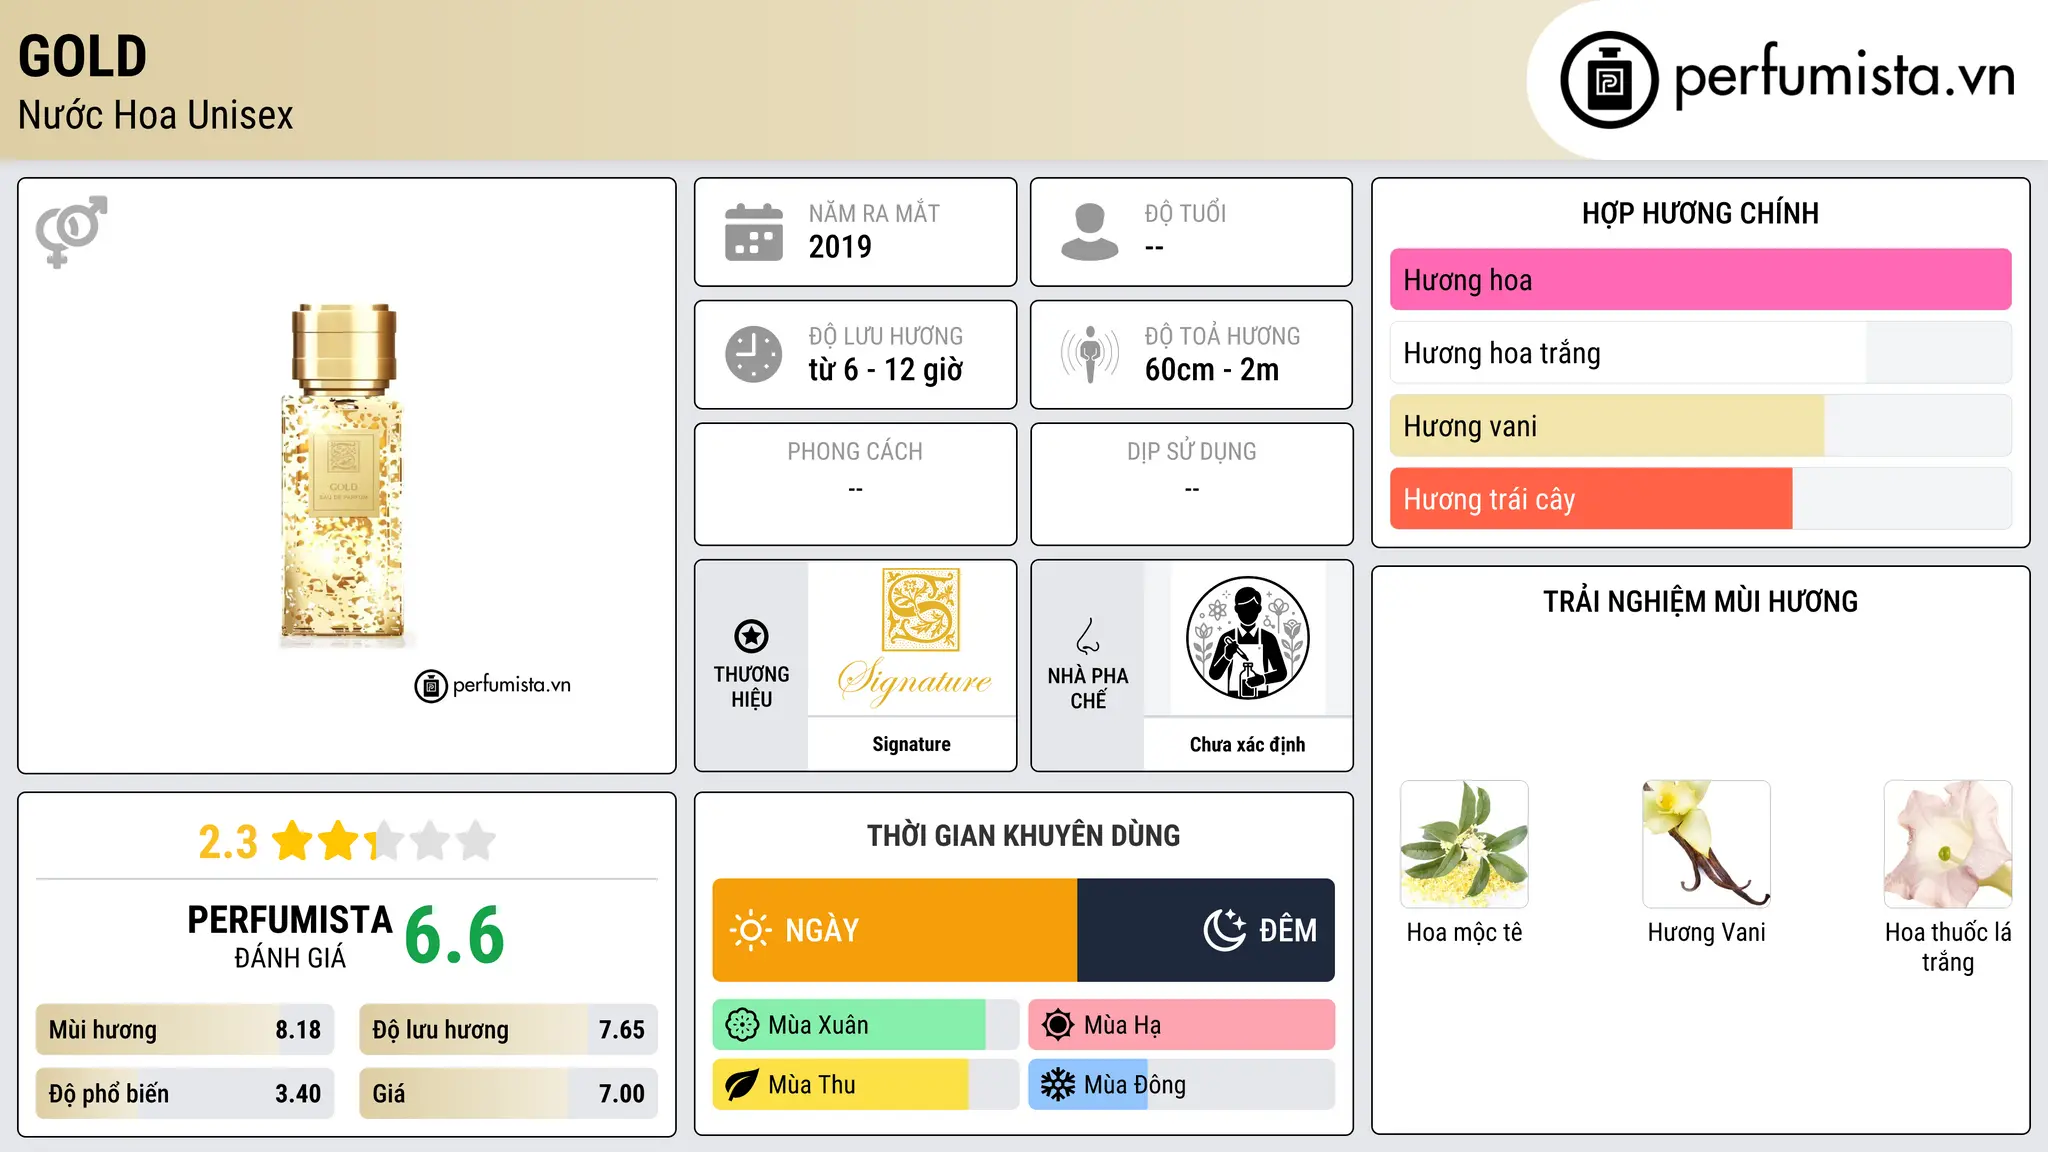This screenshot has height=1152, width=2048.
Task: Click the PERFUMISTA ĐÁNH GIÁ label
Action: 290,937
